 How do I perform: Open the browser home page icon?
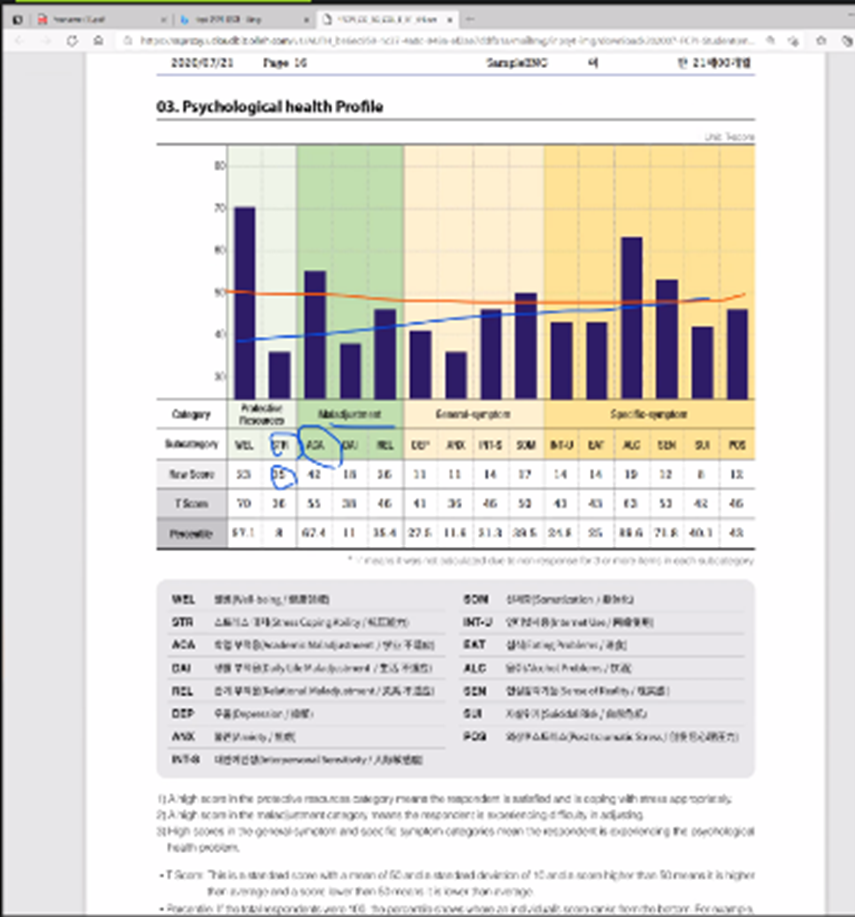click(x=98, y=41)
